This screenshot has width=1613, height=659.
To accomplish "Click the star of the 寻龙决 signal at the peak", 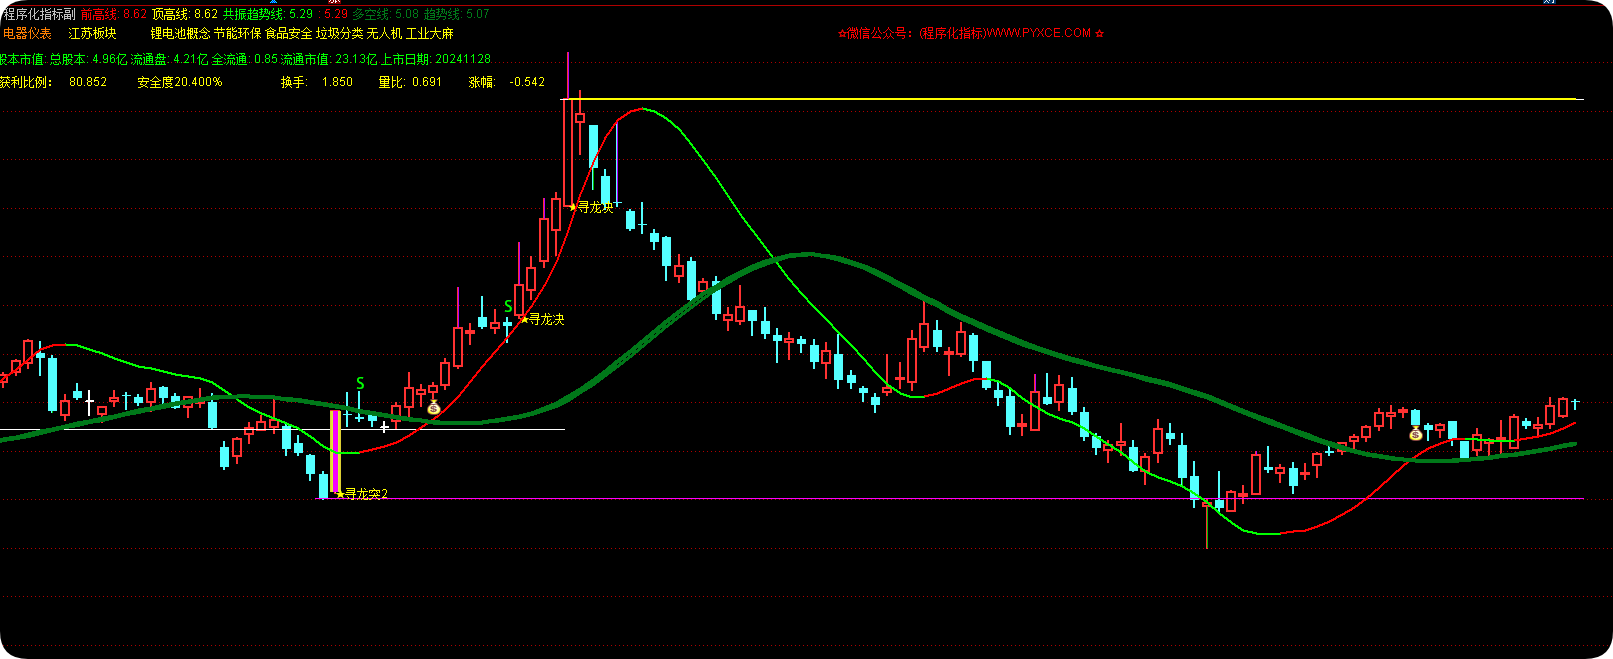I will point(572,207).
